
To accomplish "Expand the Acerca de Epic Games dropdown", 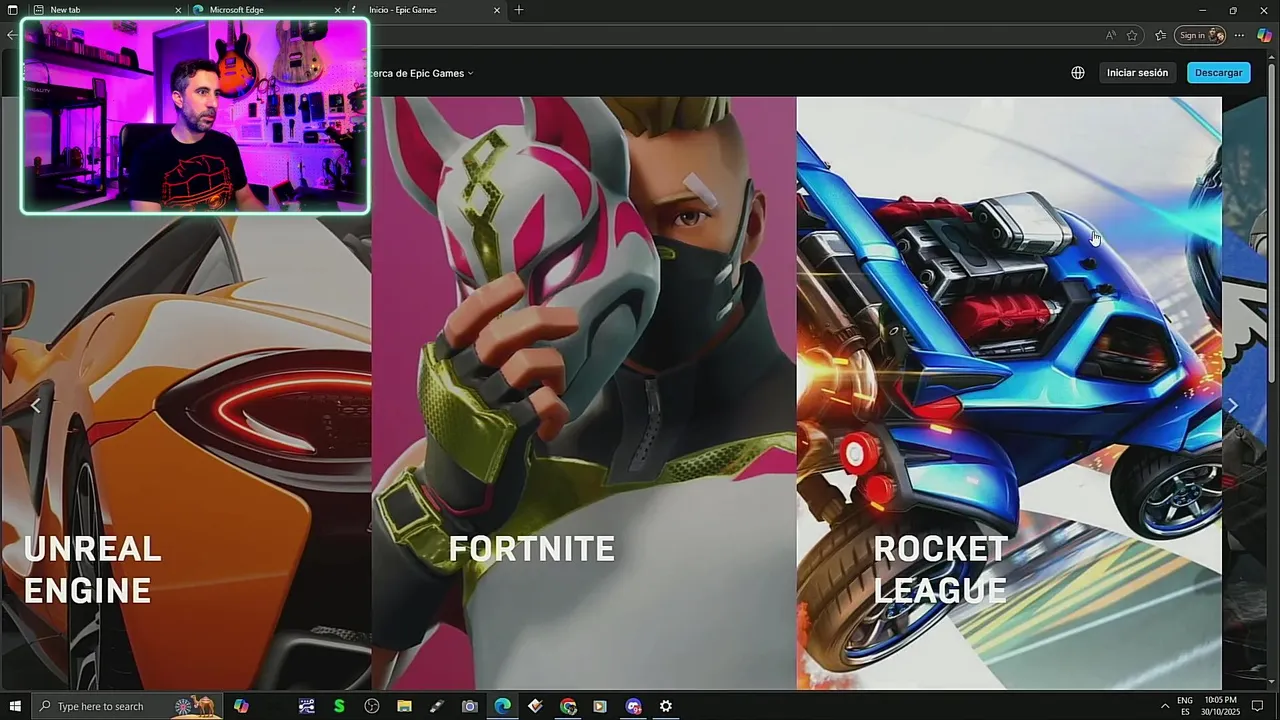I will 421,73.
